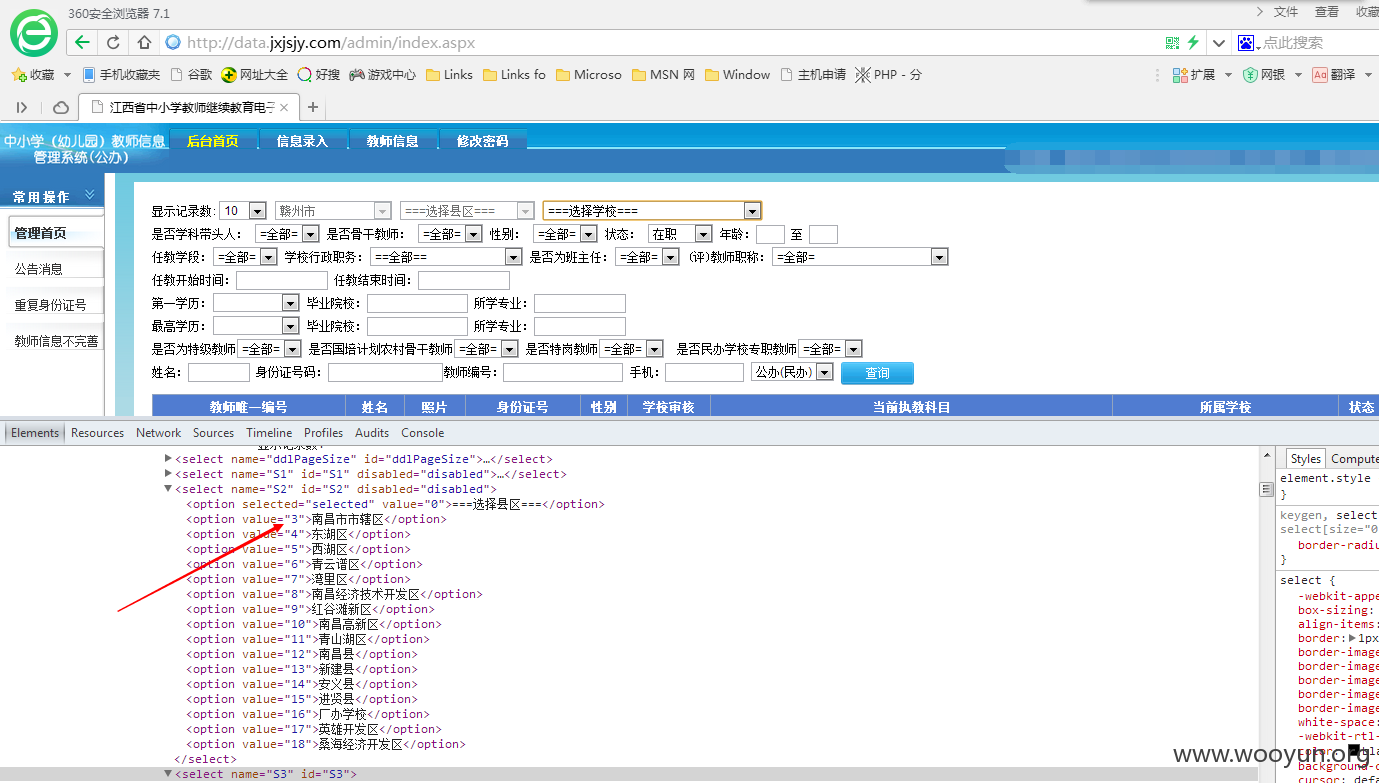Open the 是否骨干教师 dropdown

pos(450,234)
